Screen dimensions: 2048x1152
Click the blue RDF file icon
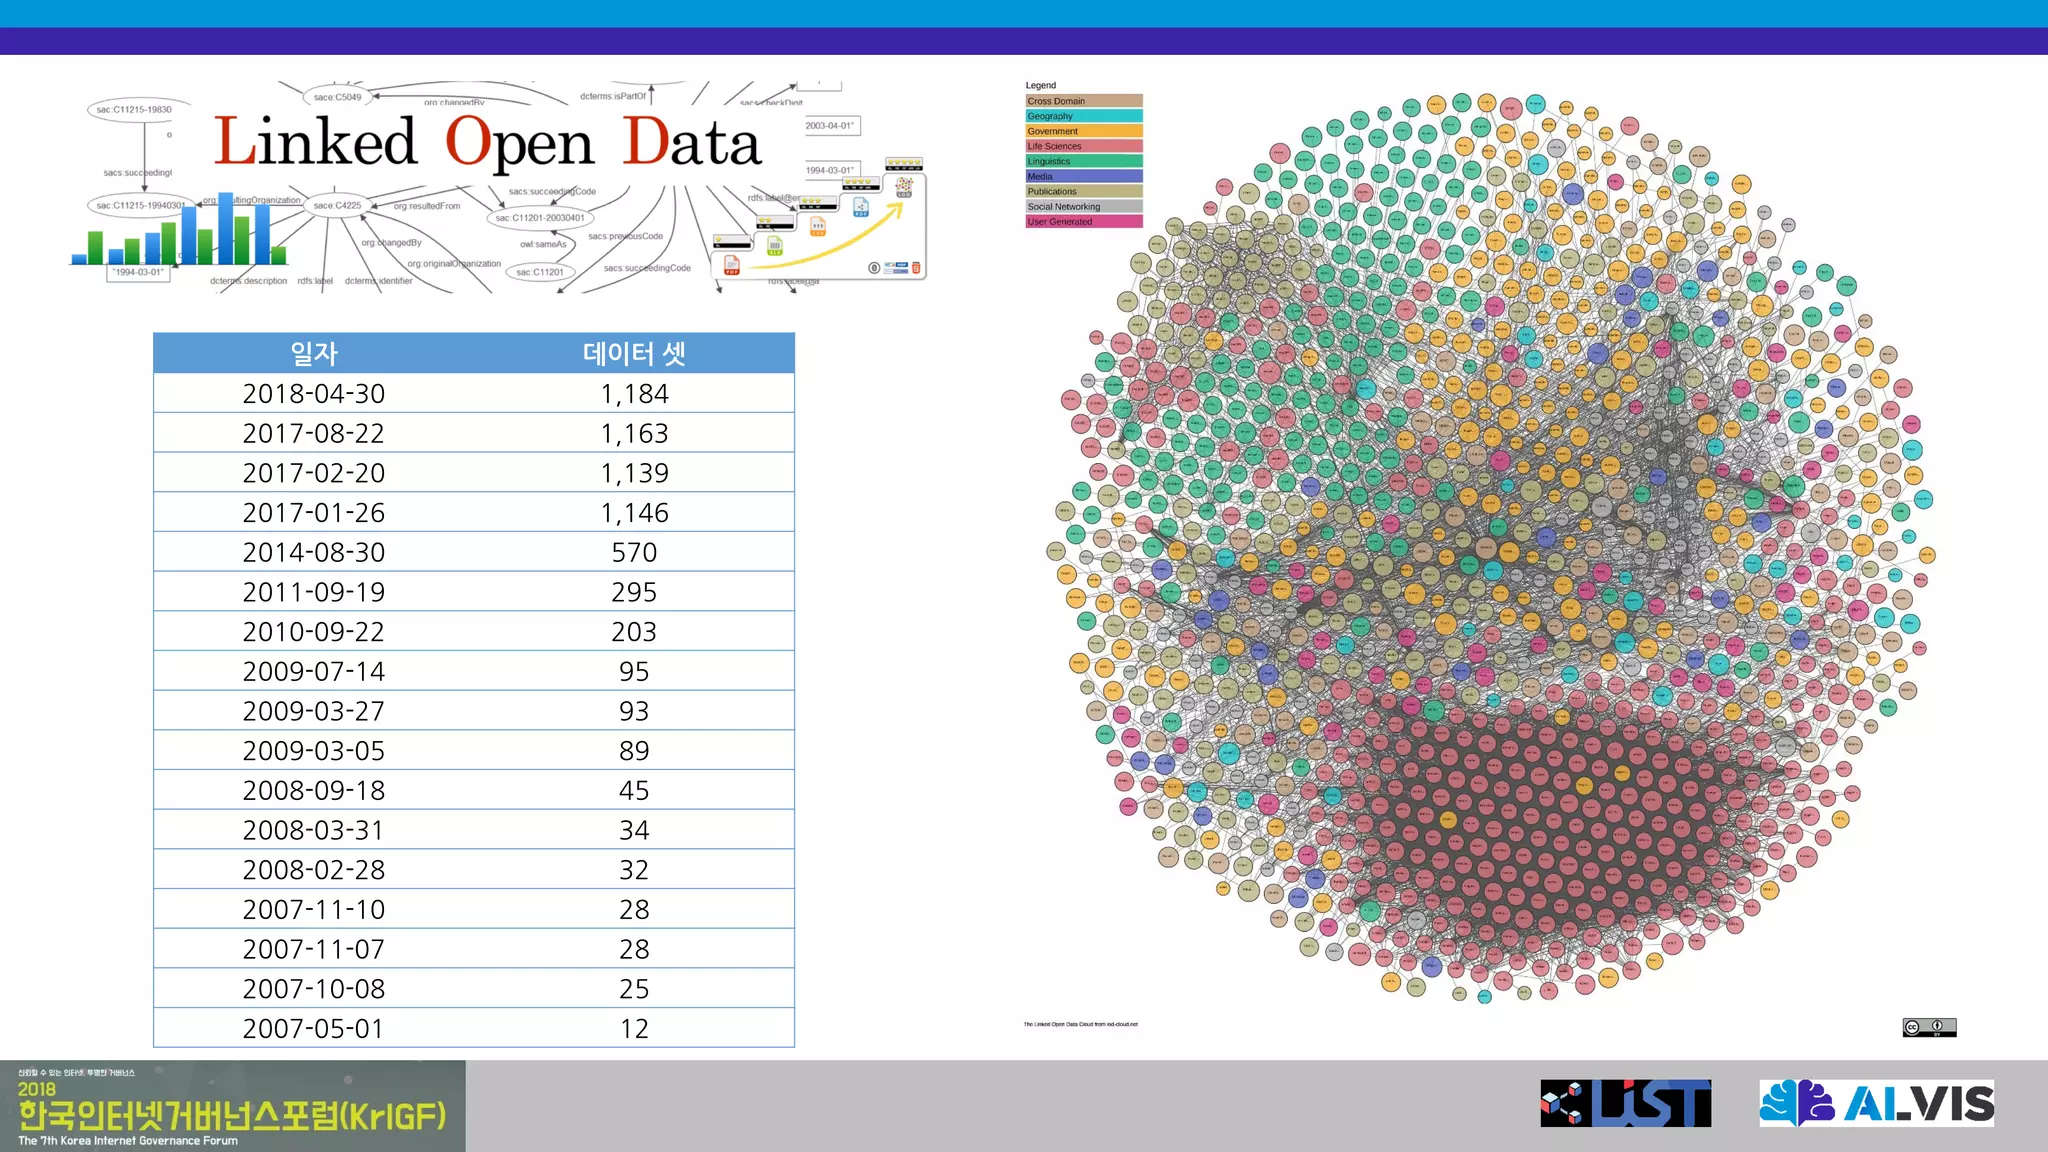(861, 207)
